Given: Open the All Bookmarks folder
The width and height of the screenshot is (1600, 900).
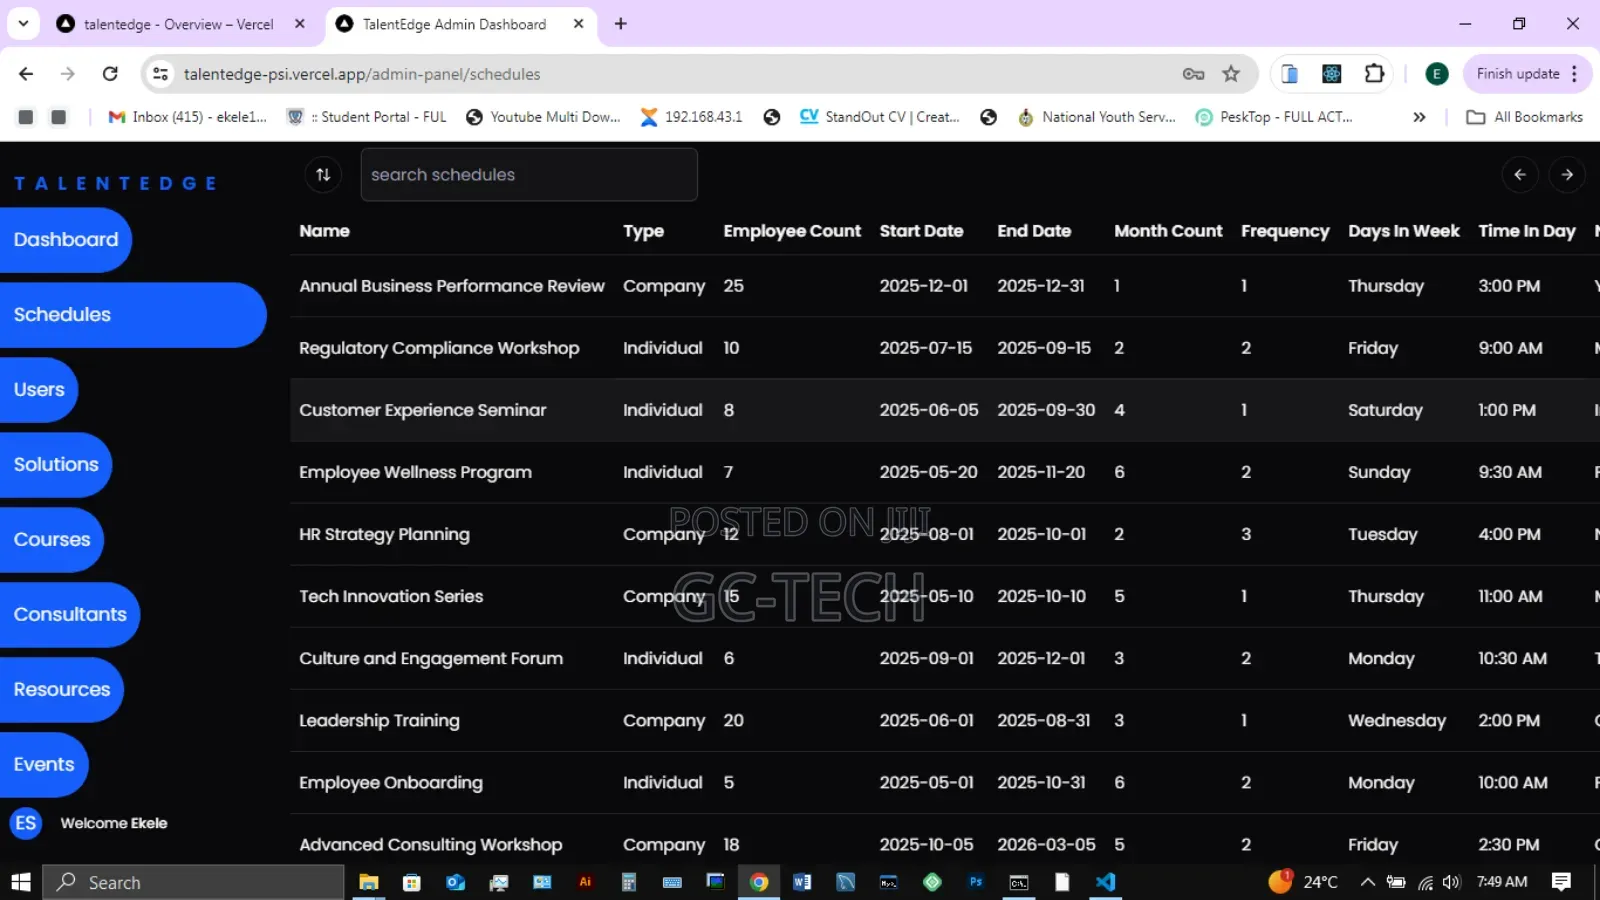Looking at the screenshot, I should tap(1525, 117).
